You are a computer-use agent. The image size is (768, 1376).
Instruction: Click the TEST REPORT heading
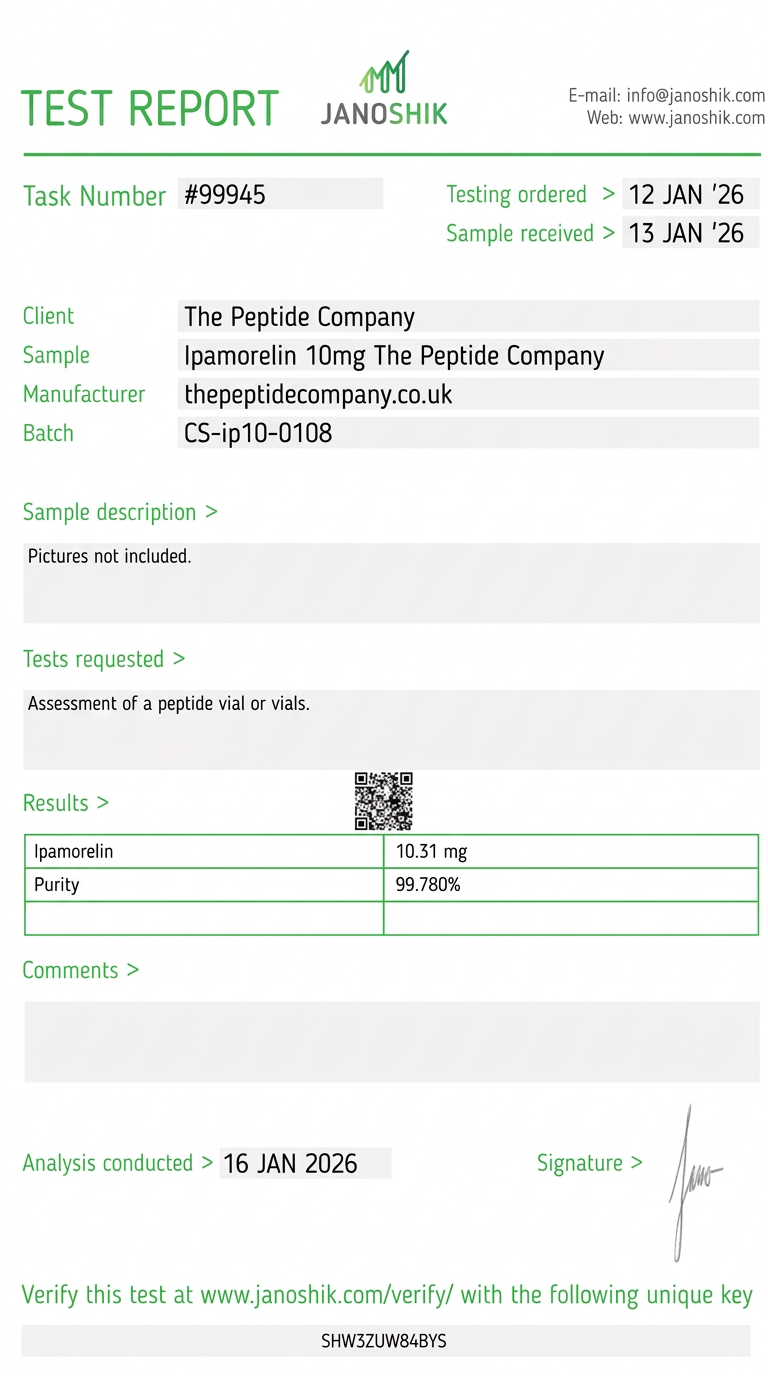pyautogui.click(x=150, y=108)
